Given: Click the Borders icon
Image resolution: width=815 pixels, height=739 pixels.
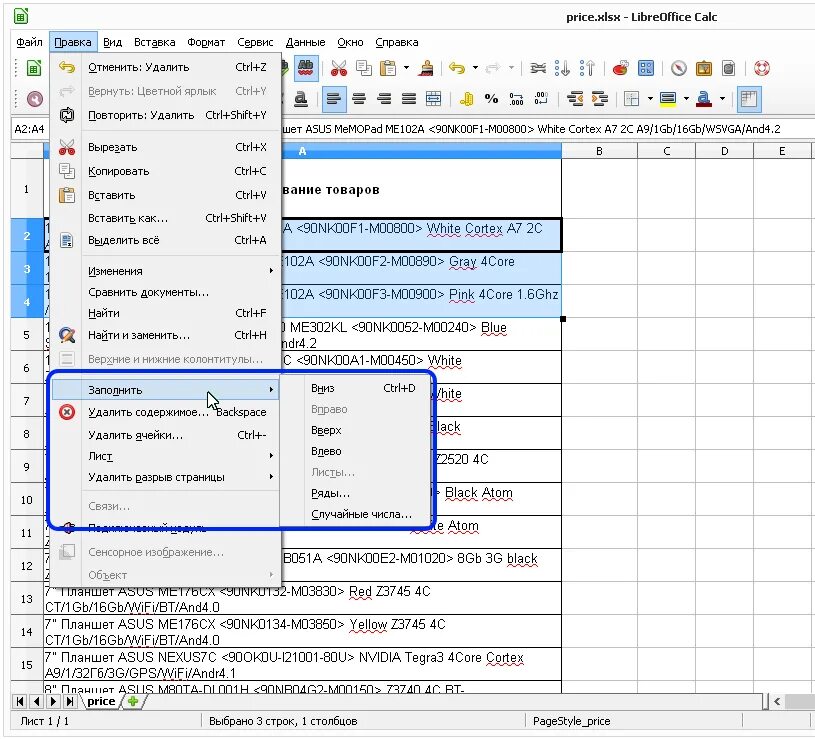Looking at the screenshot, I should pyautogui.click(x=632, y=99).
